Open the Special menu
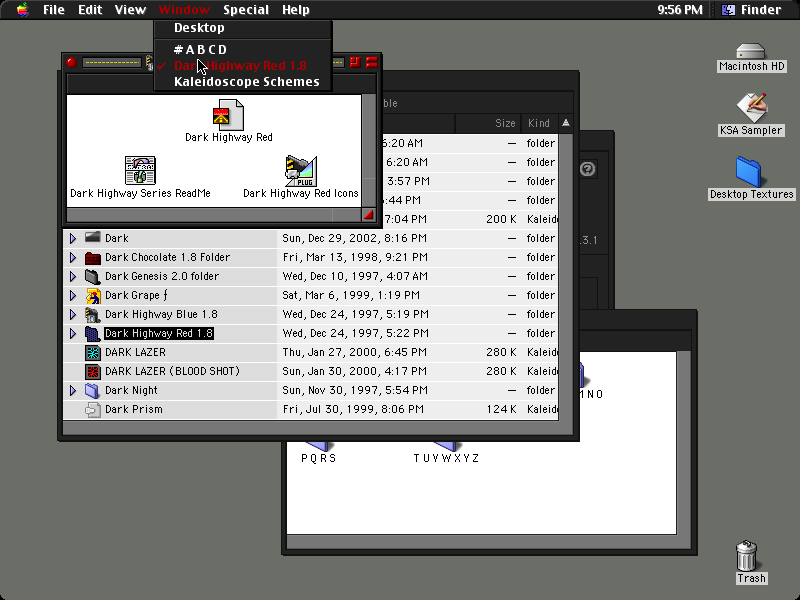This screenshot has width=800, height=600. point(246,10)
